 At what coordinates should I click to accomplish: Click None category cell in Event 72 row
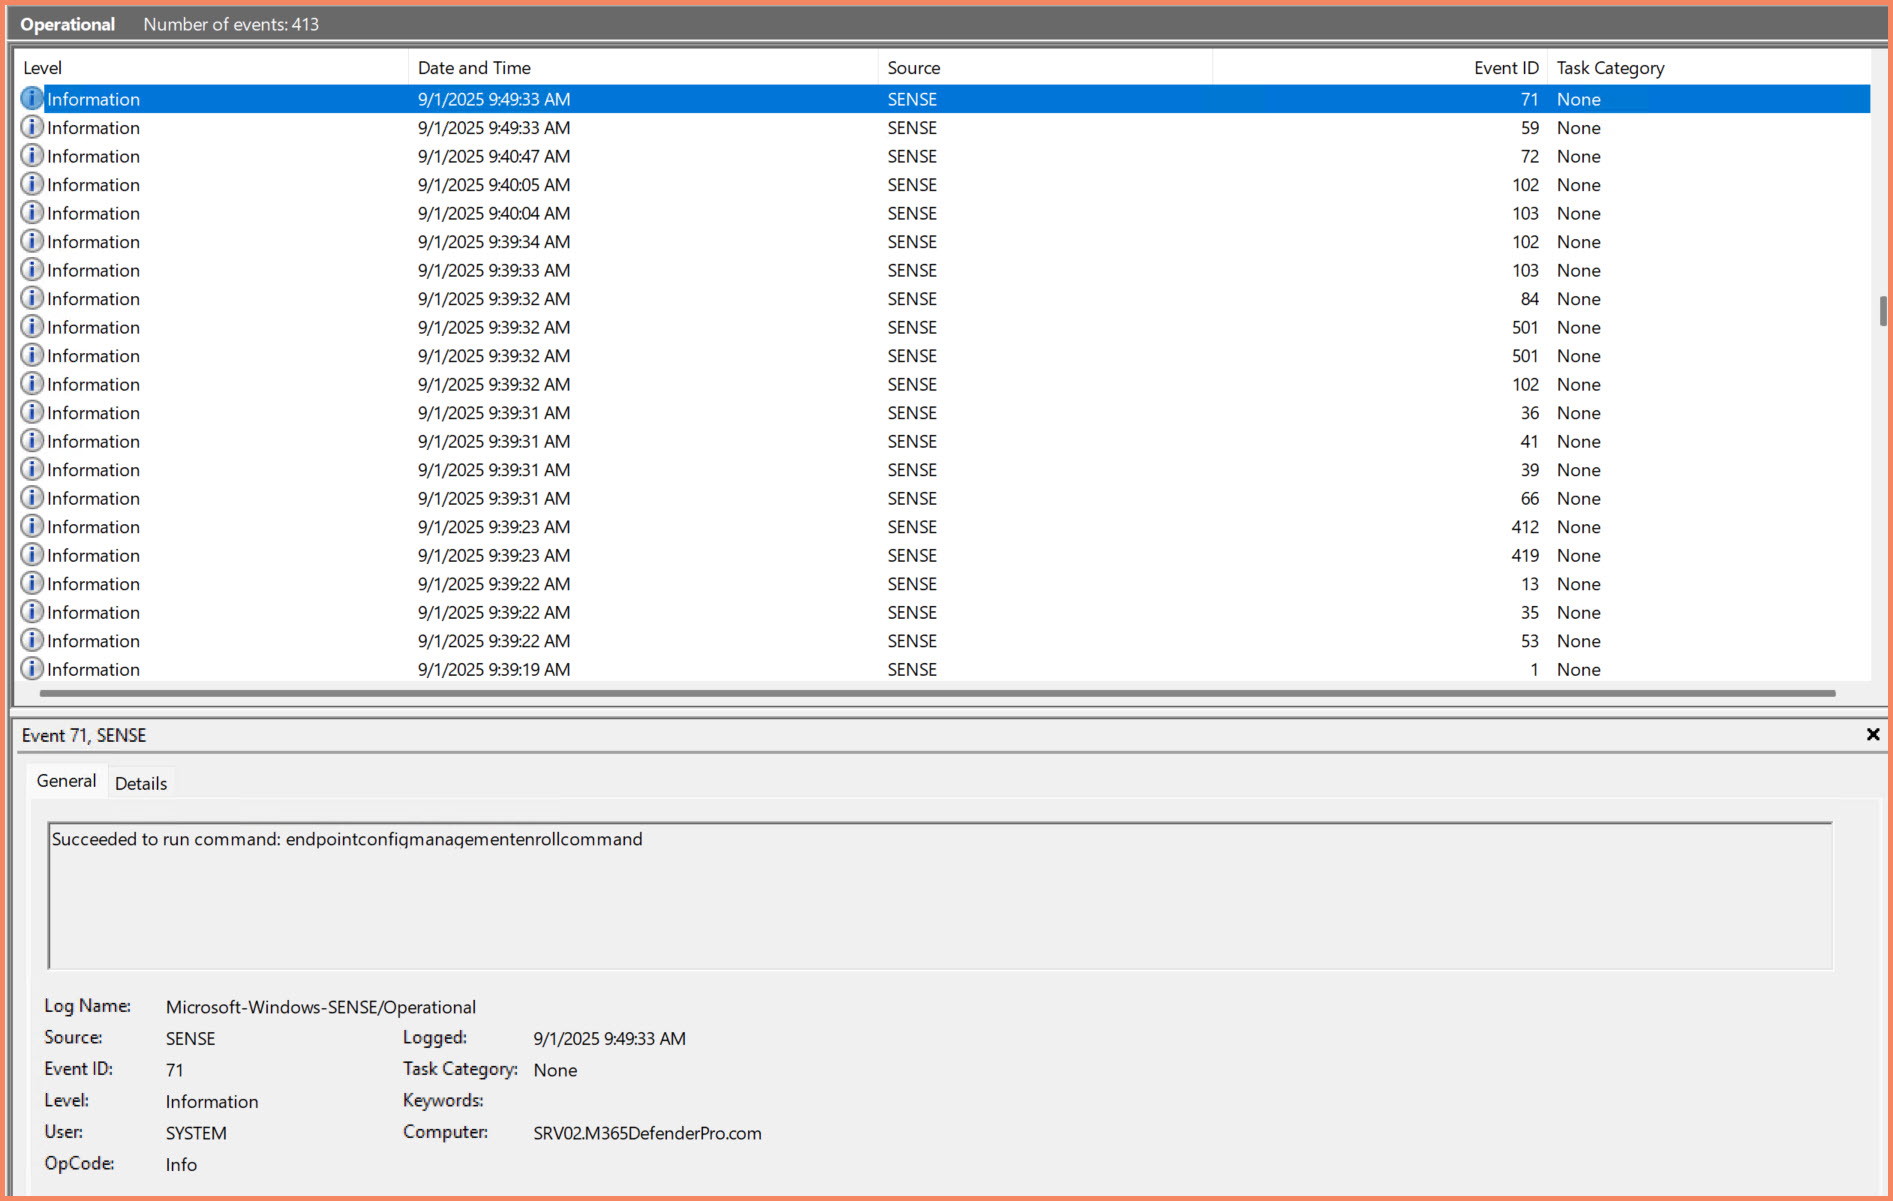pyautogui.click(x=1578, y=156)
